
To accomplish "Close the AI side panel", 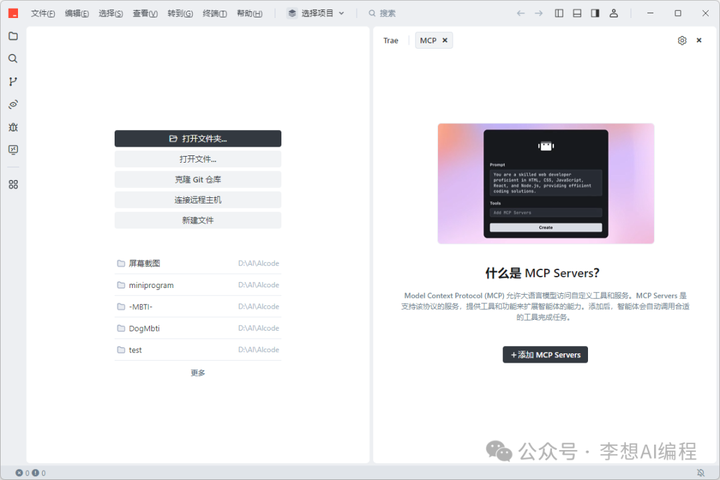I will coord(699,40).
